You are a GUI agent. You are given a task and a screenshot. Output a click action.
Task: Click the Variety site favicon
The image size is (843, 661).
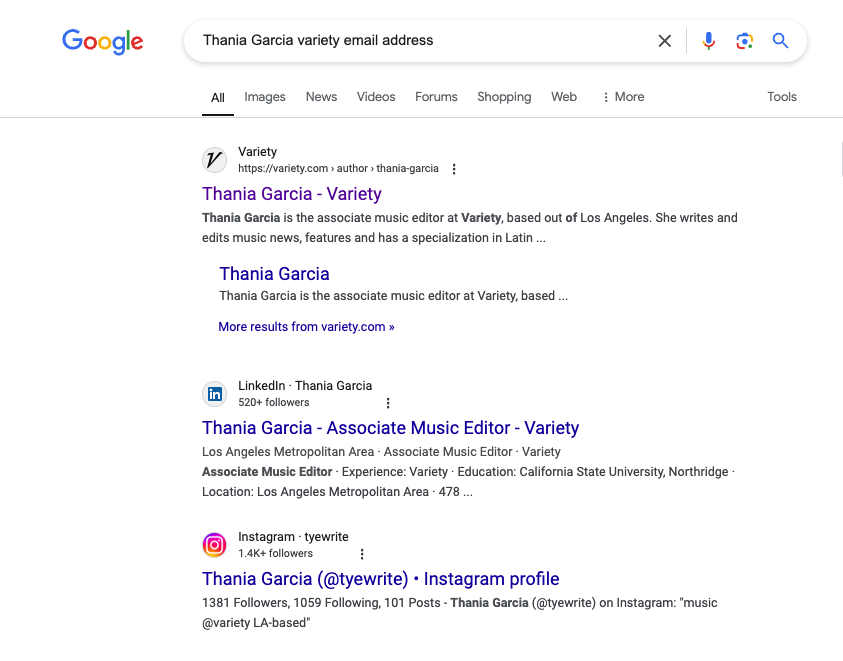click(214, 160)
